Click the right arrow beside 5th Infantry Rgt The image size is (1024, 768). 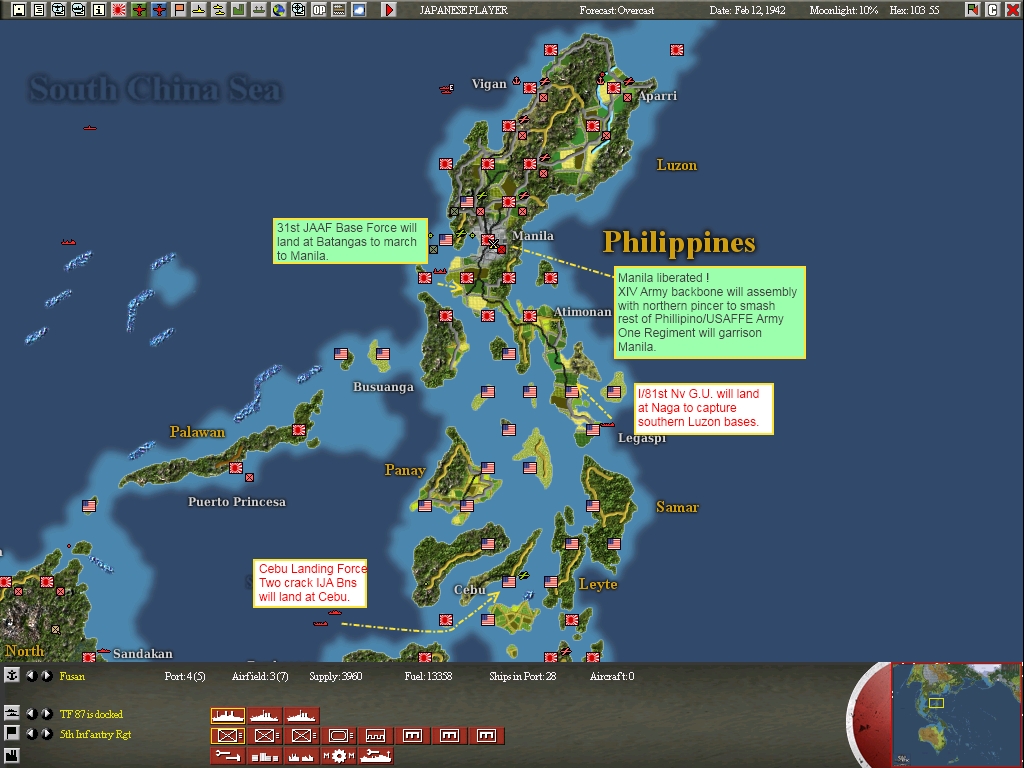click(x=46, y=733)
